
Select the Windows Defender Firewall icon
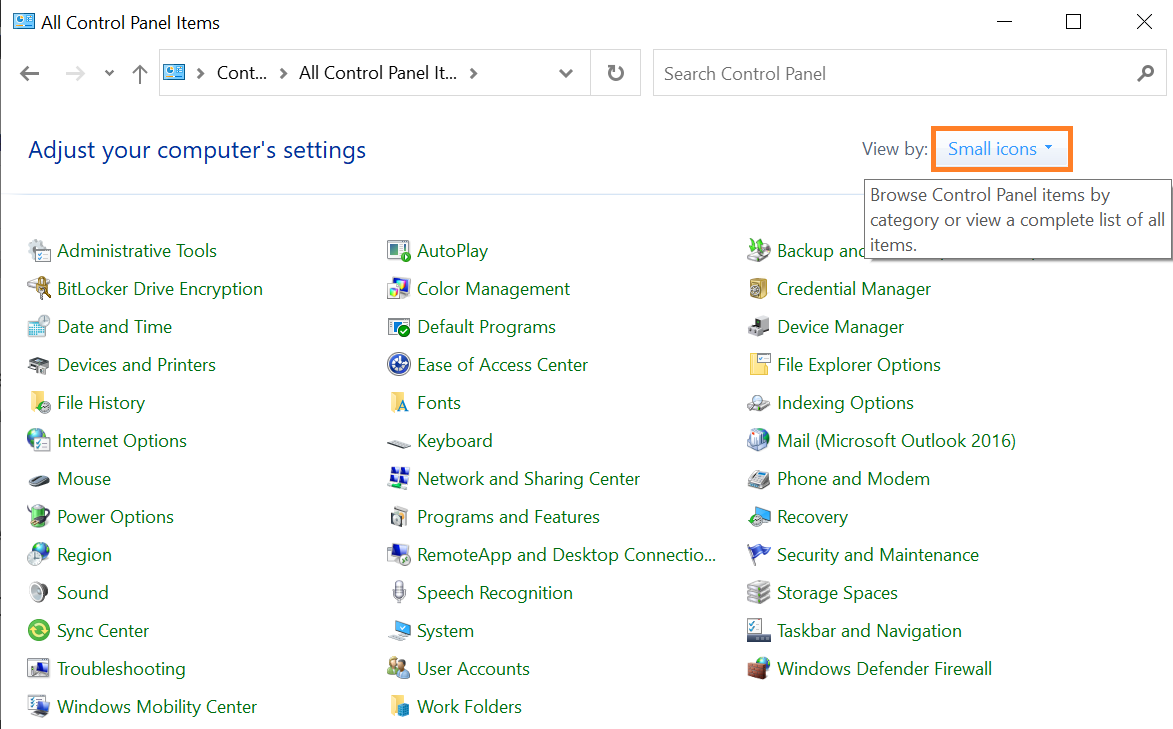[759, 669]
